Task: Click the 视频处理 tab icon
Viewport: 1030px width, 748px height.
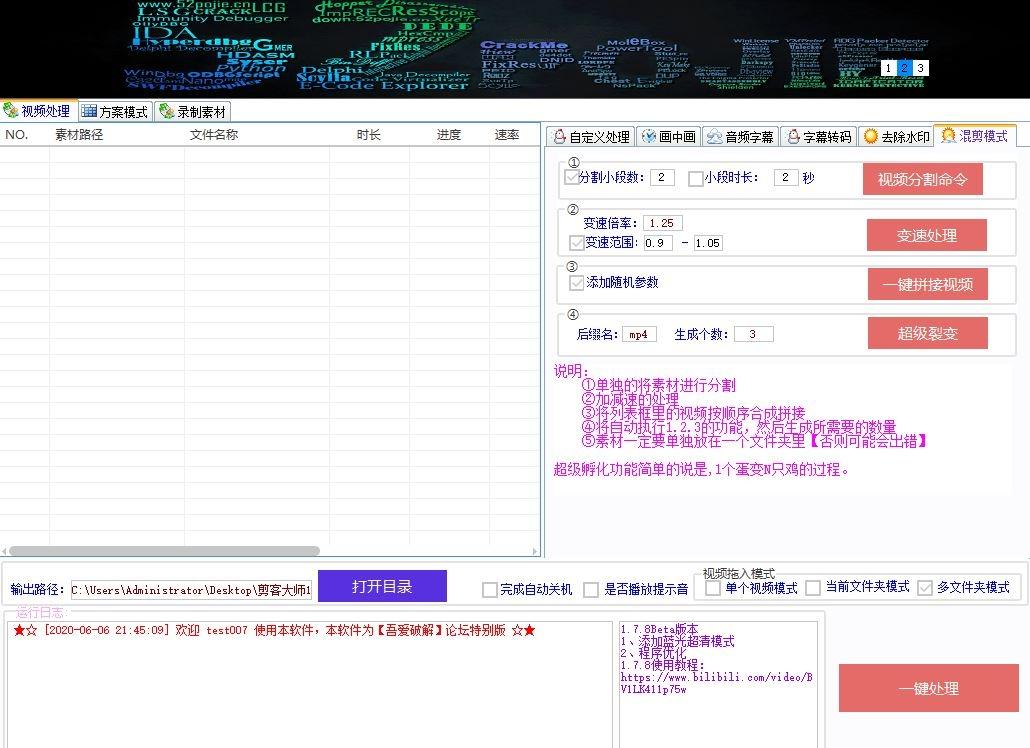Action: click(11, 110)
